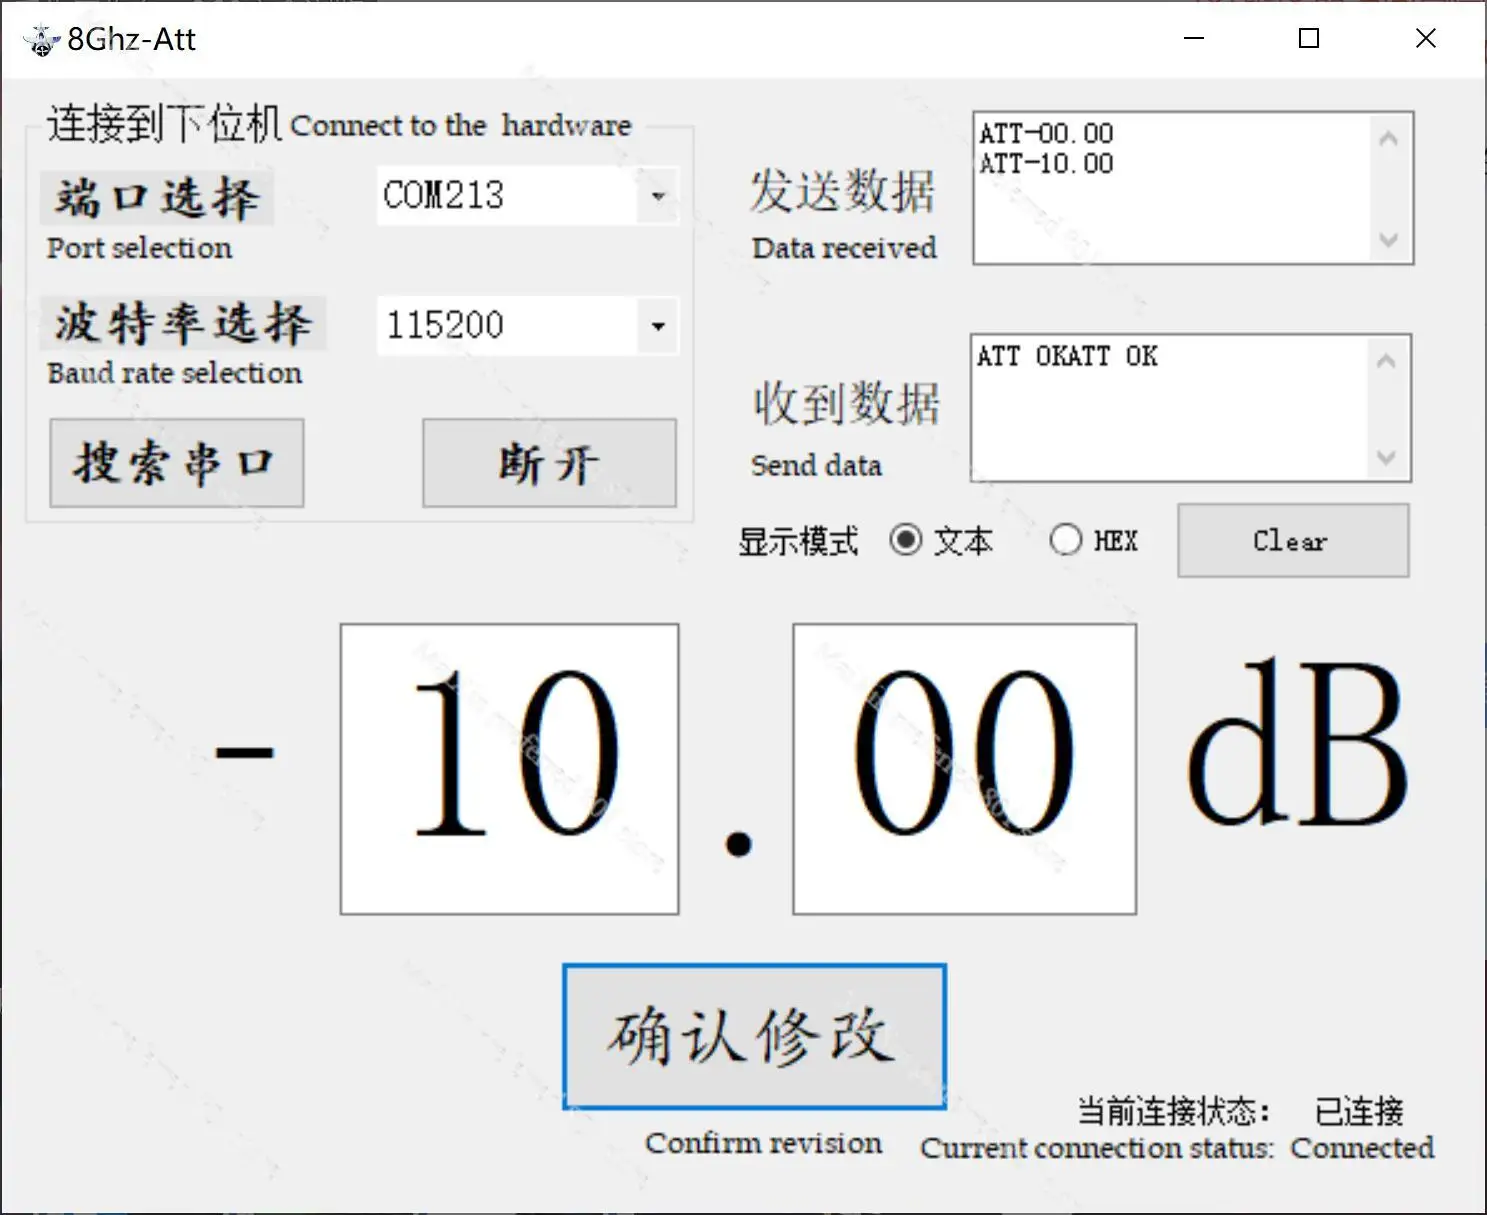
Task: Click down arrow of sent data scrollbar
Action: tap(1388, 240)
